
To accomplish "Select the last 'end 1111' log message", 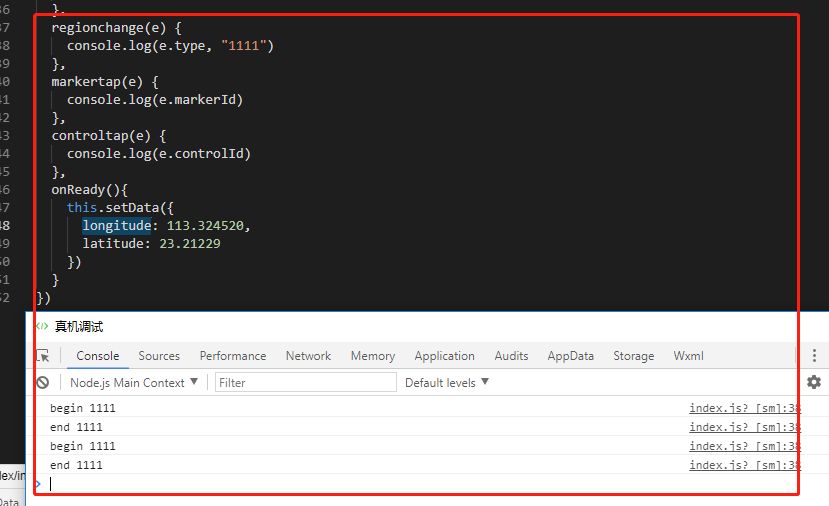I will (x=76, y=465).
